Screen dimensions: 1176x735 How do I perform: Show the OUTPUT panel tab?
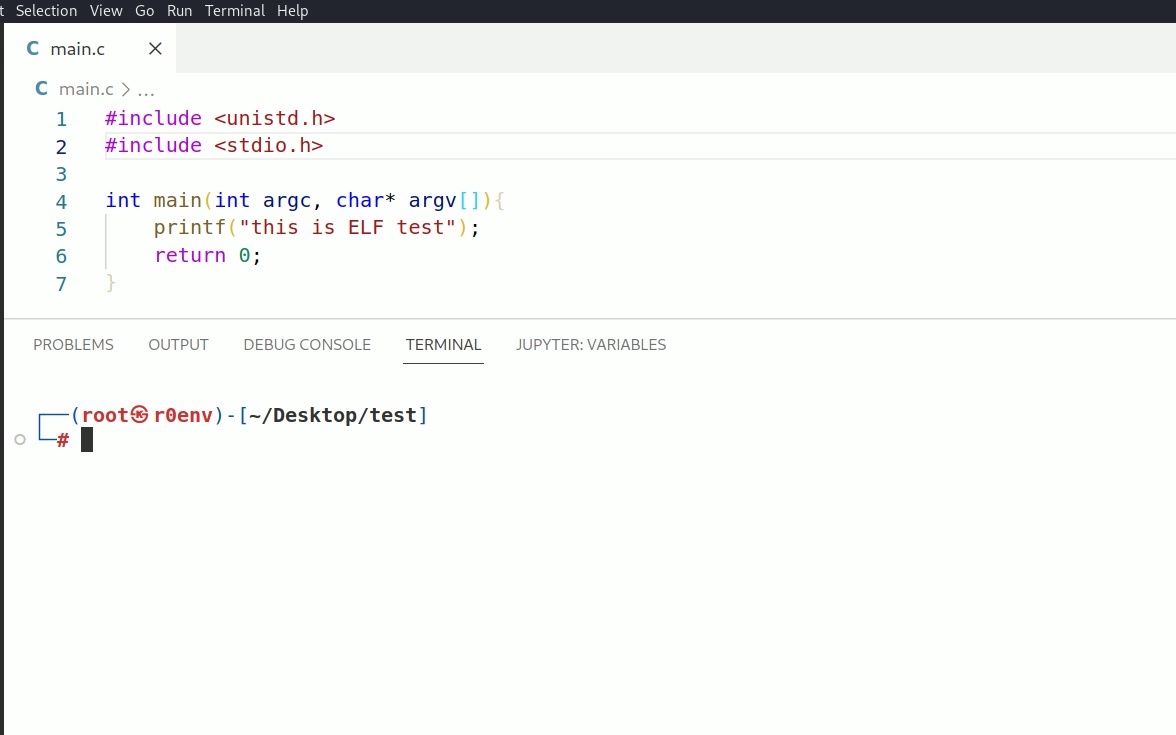point(178,344)
